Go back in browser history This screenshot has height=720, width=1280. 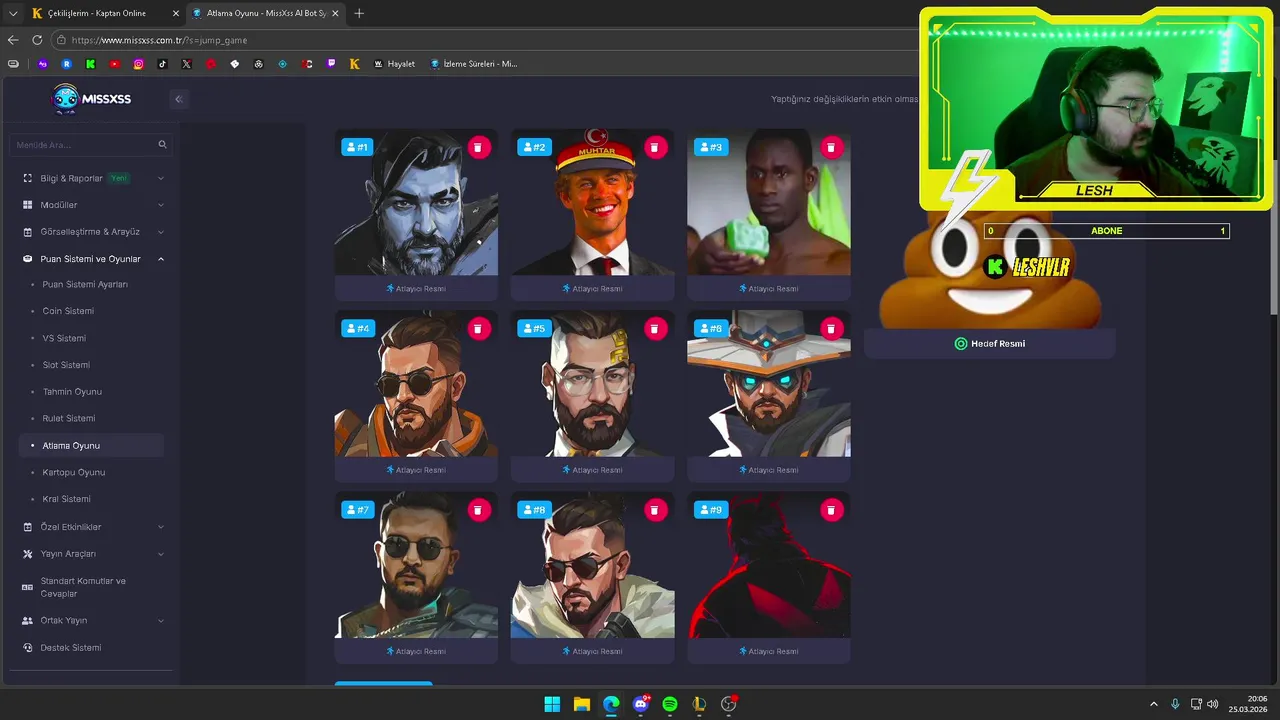pyautogui.click(x=13, y=40)
